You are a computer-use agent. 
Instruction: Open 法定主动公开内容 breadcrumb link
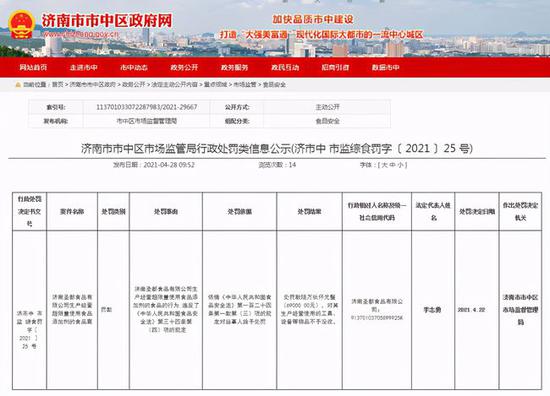174,85
